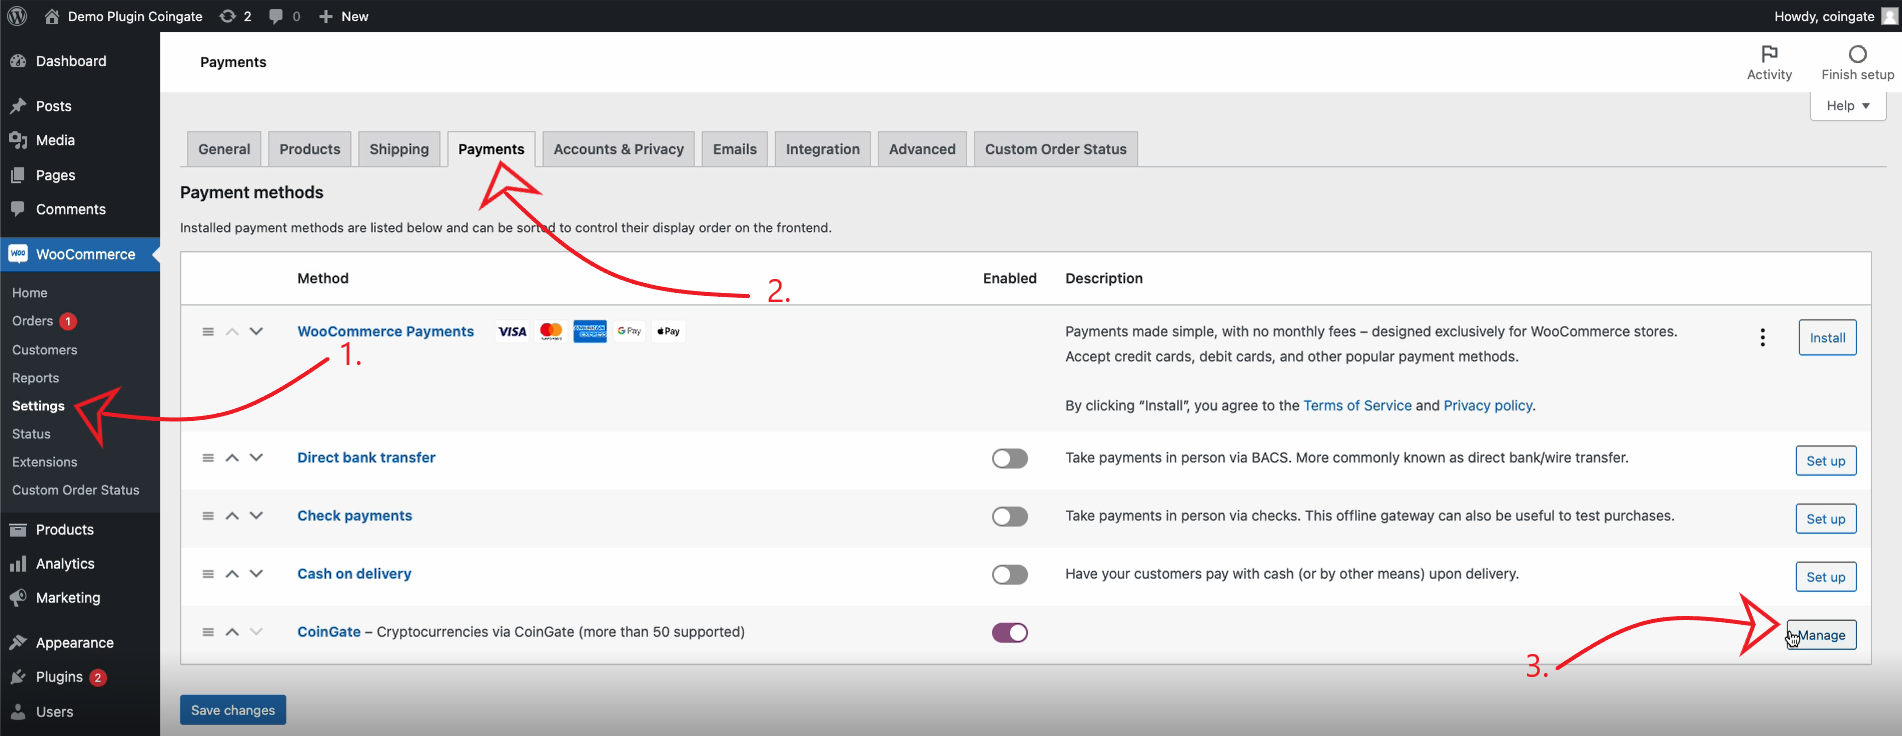The width and height of the screenshot is (1902, 736).
Task: Open WooCommerce Payments three-dot options menu
Action: point(1762,338)
